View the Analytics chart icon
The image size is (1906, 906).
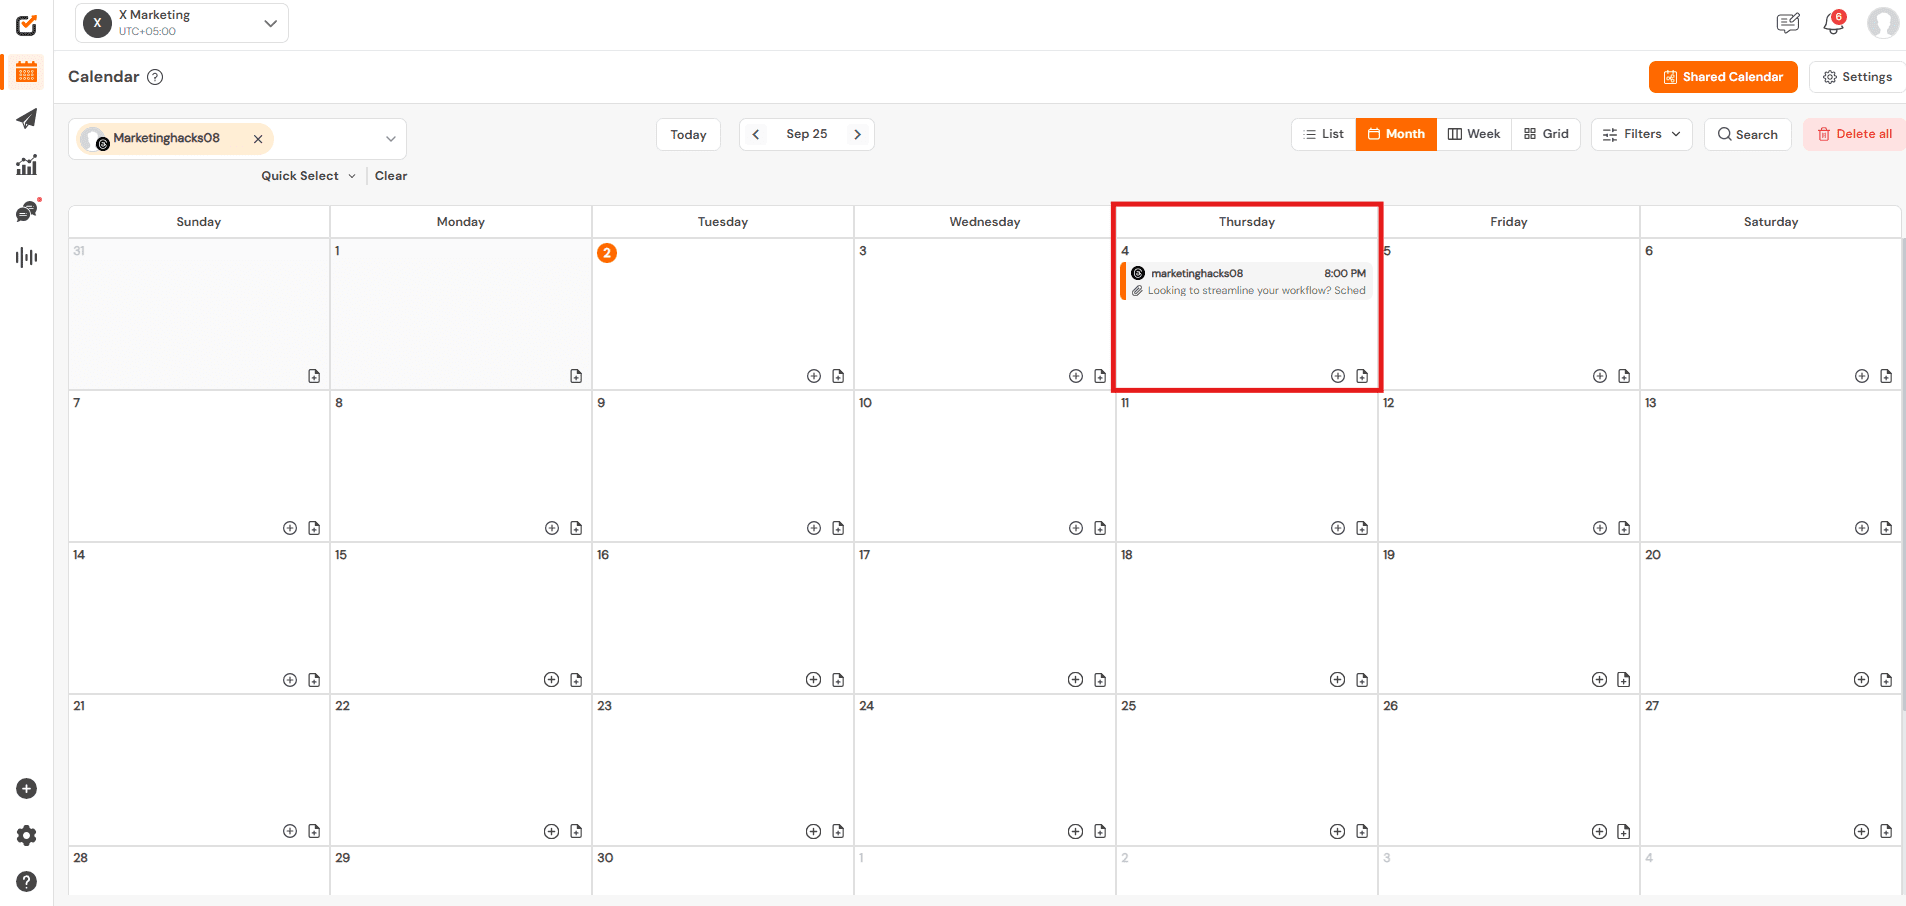coord(26,164)
